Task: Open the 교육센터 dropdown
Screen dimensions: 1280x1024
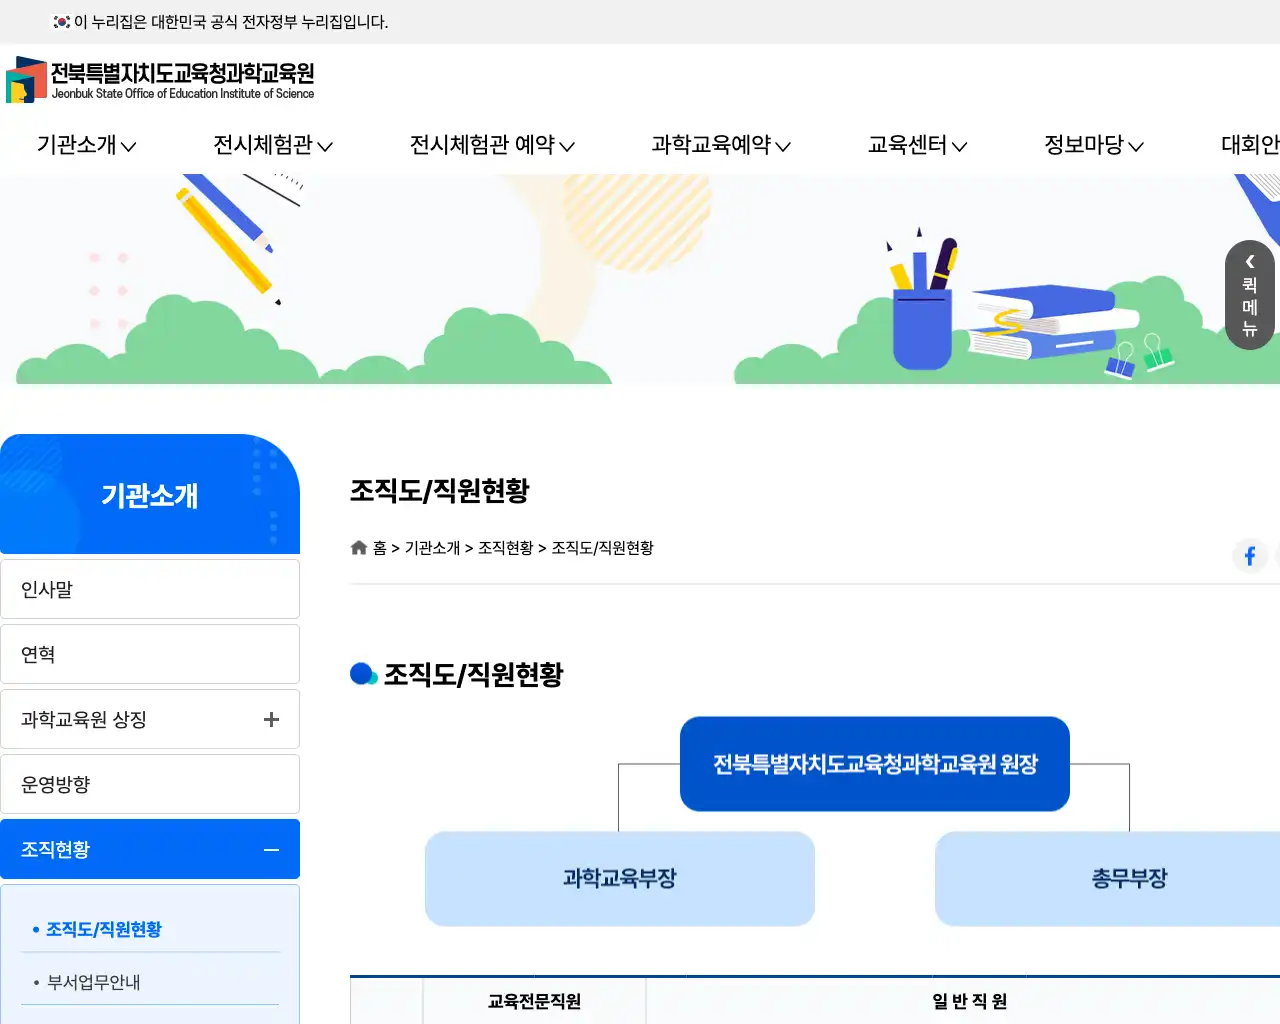Action: pos(915,145)
